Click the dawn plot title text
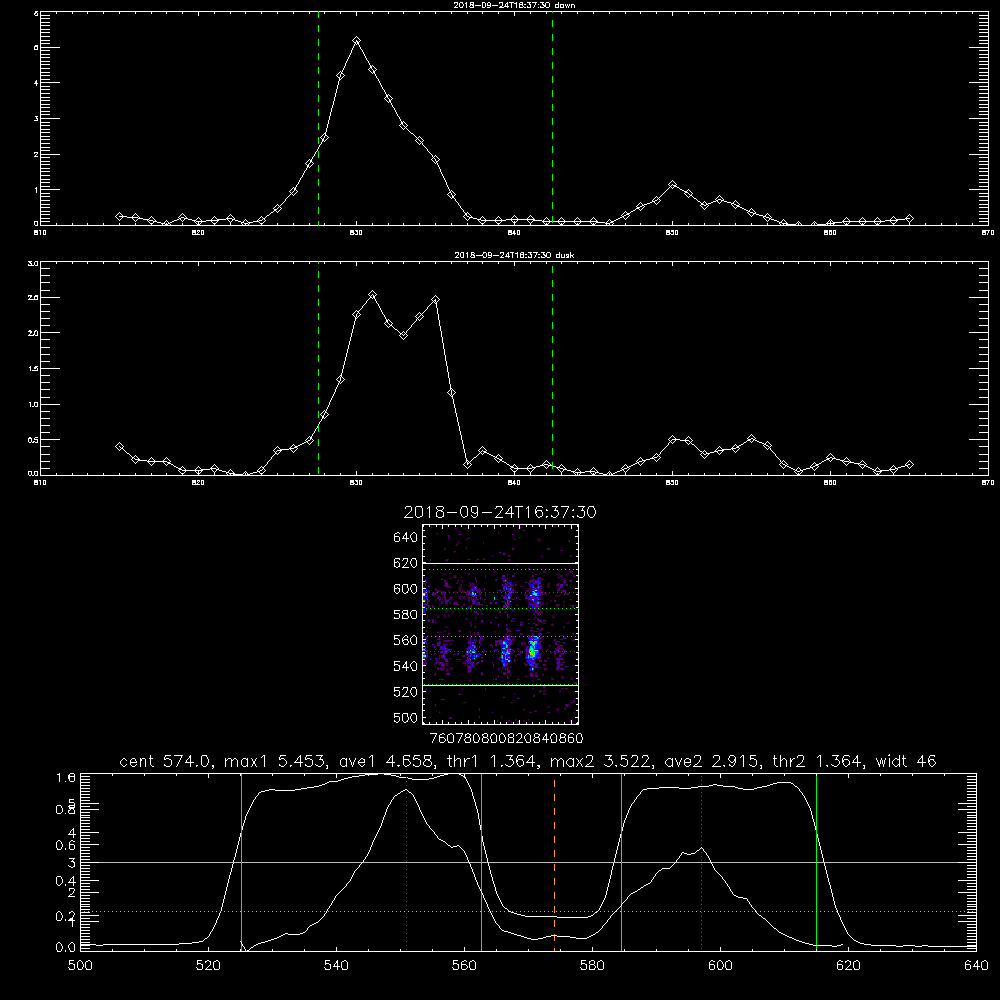The image size is (1000, 1000). tap(514, 5)
